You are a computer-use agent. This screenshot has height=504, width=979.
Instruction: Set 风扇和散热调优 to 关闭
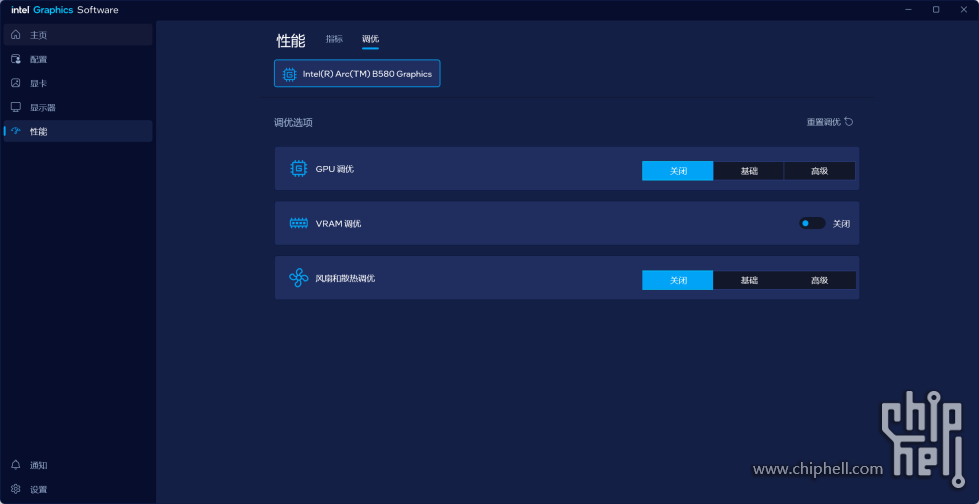point(678,280)
